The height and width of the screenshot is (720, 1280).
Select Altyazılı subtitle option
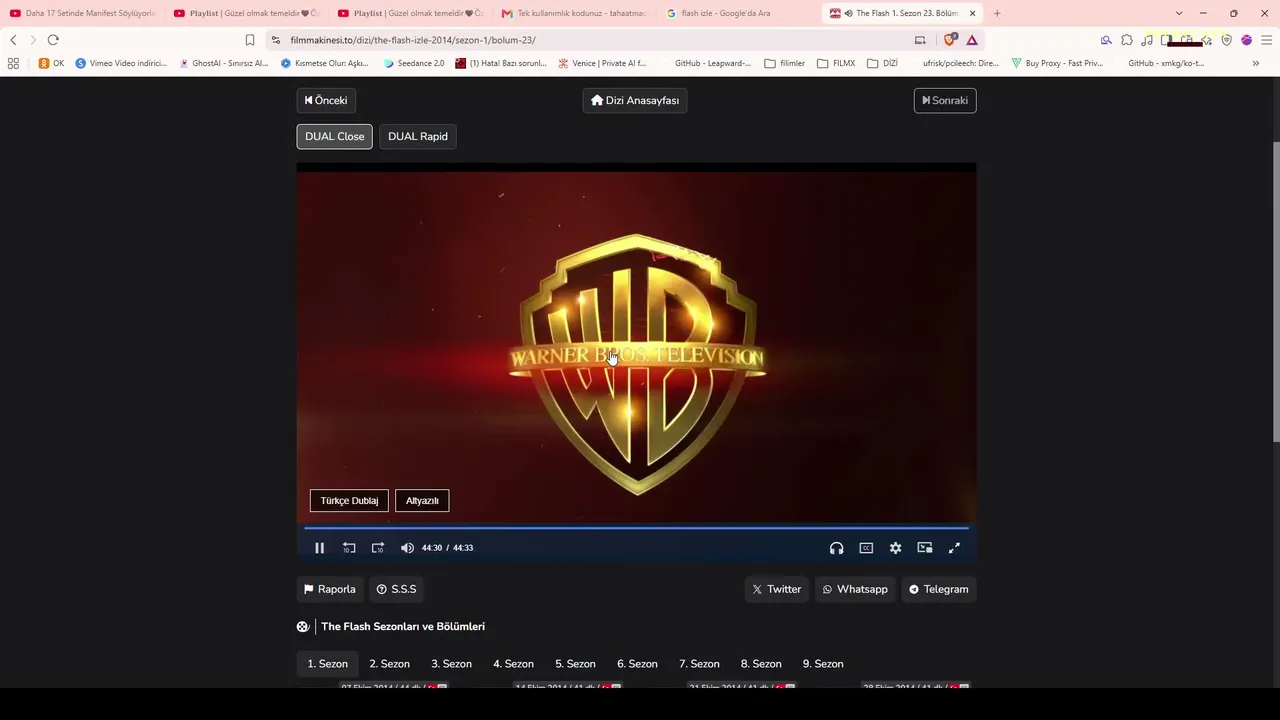coord(422,500)
